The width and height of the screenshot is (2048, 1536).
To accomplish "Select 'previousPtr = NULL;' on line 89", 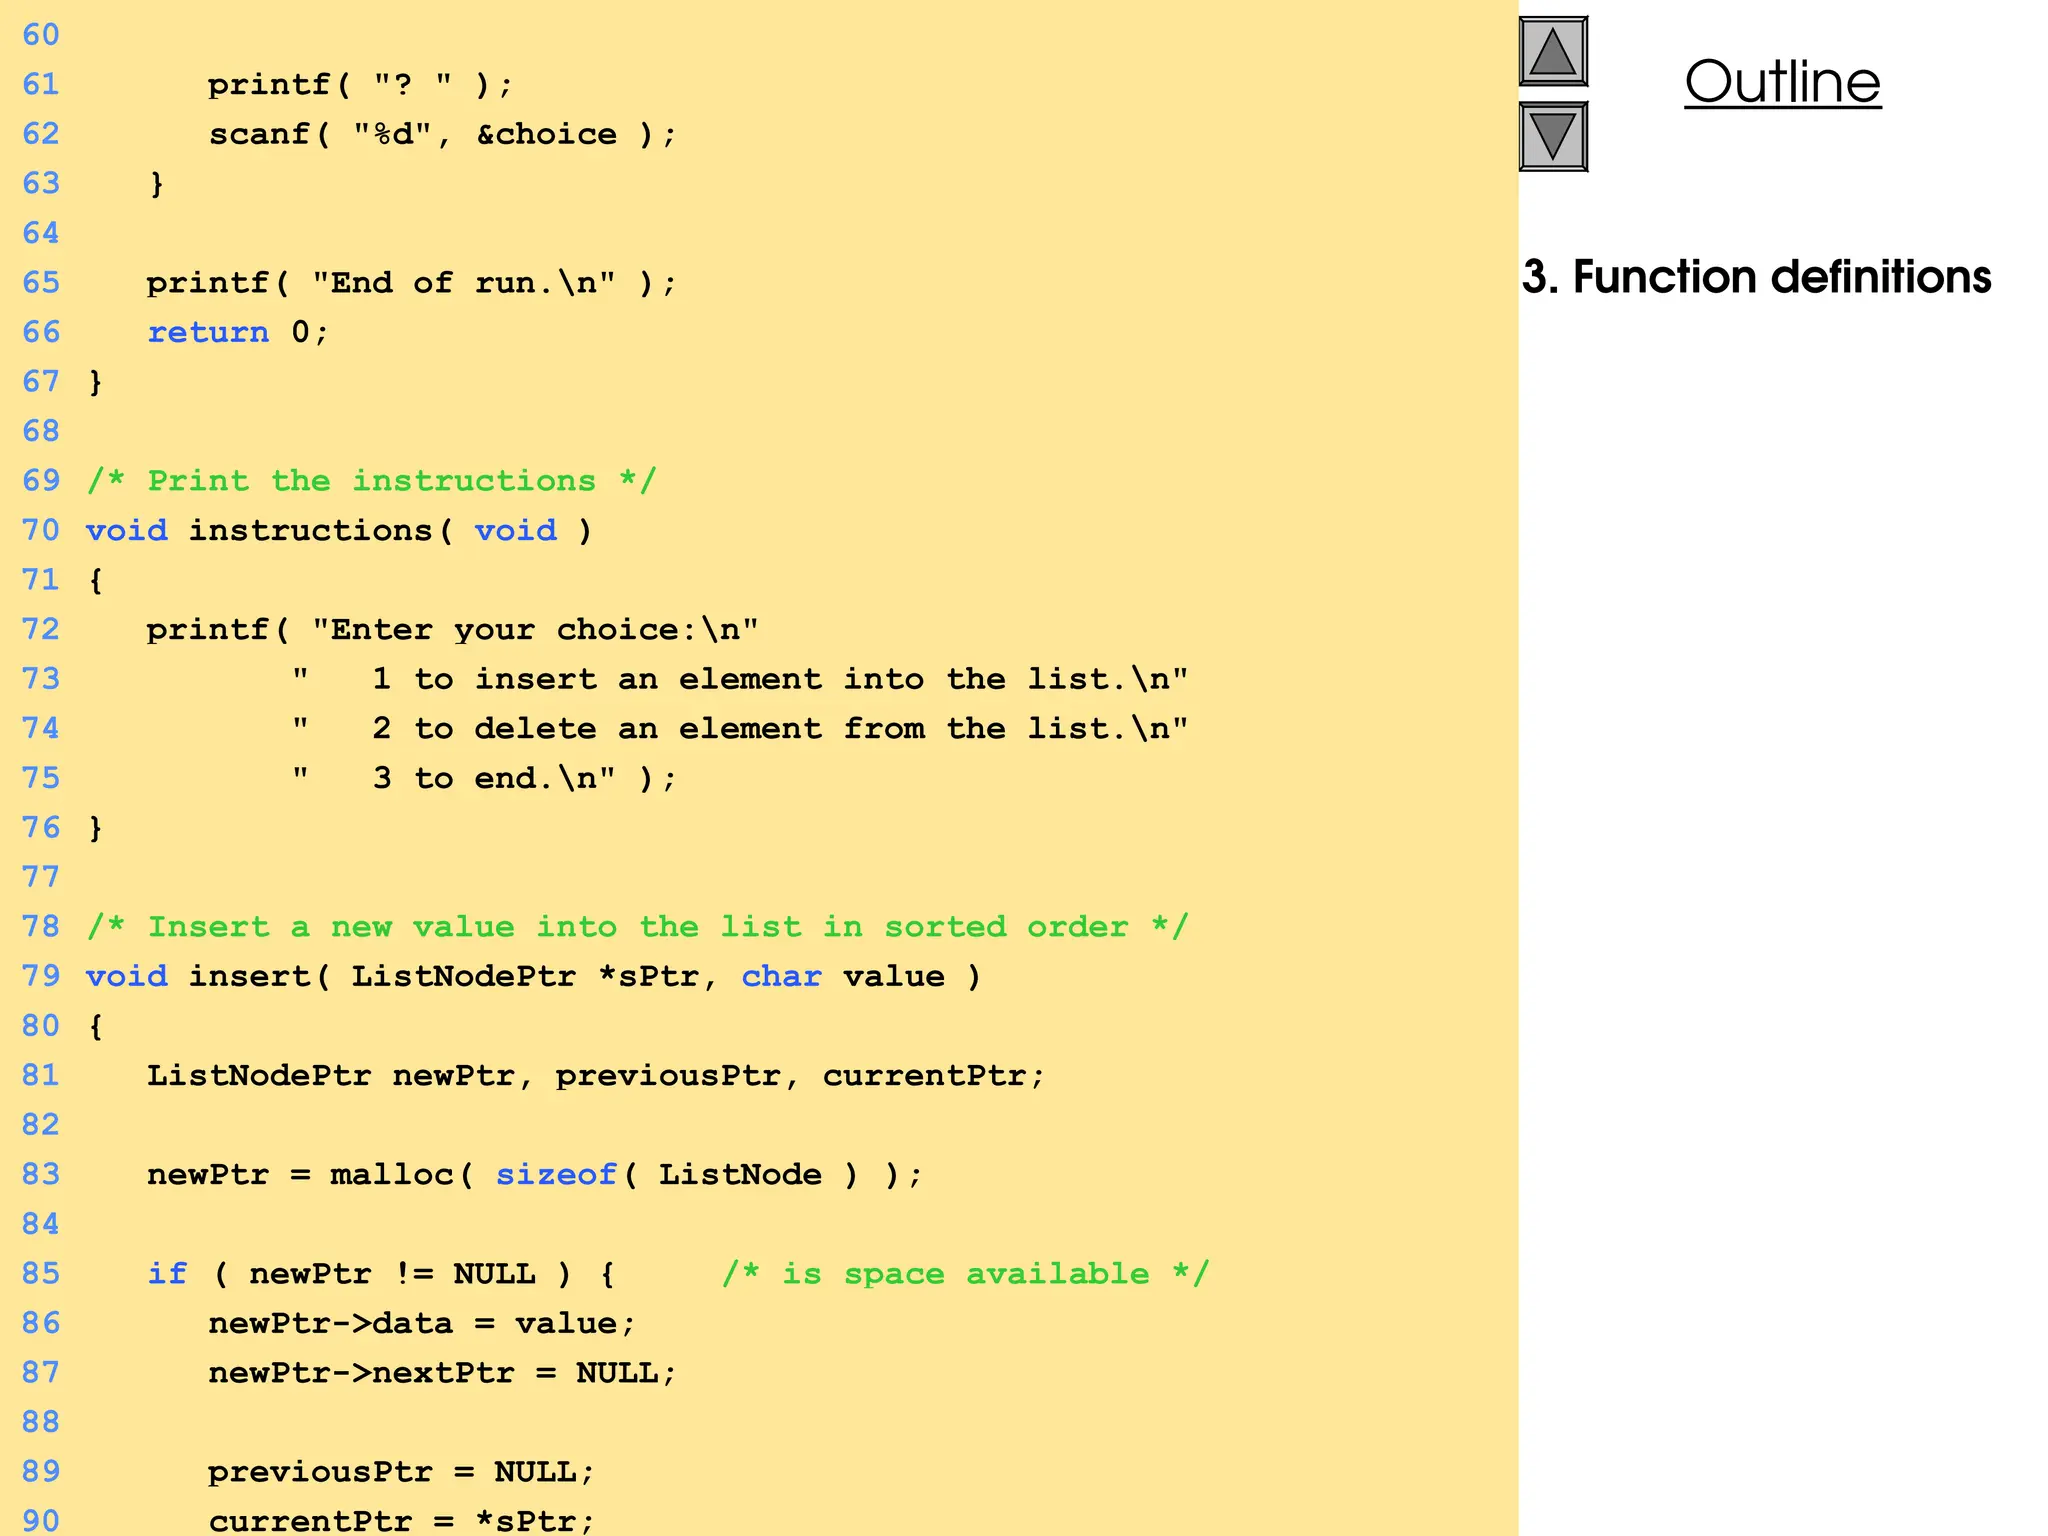I will 401,1472.
